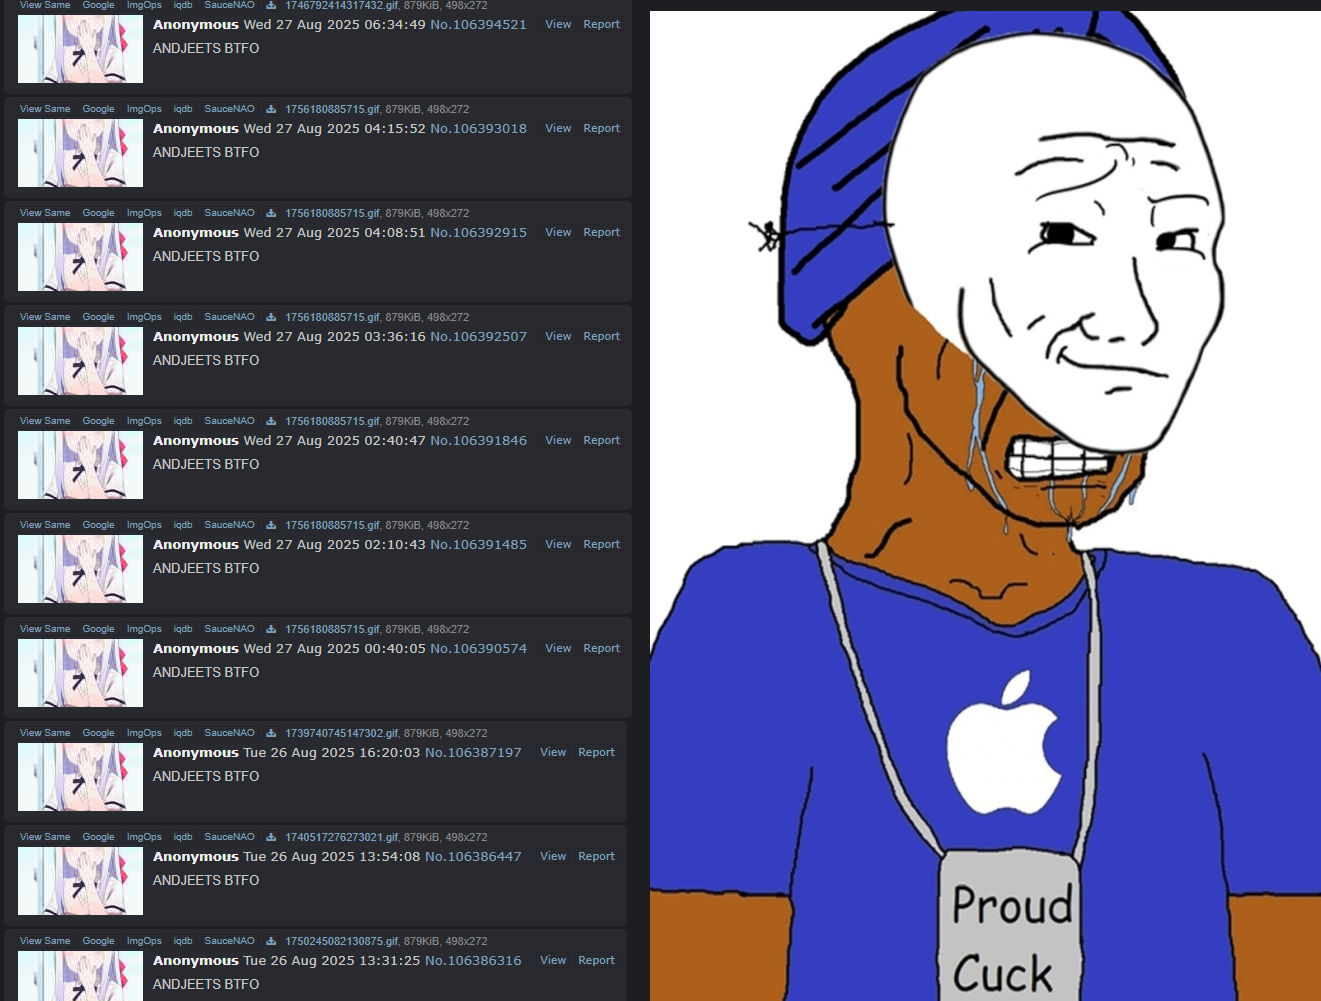This screenshot has height=1001, width=1321.
Task: Download 1740517276273021.gif via its icon
Action: coord(270,837)
